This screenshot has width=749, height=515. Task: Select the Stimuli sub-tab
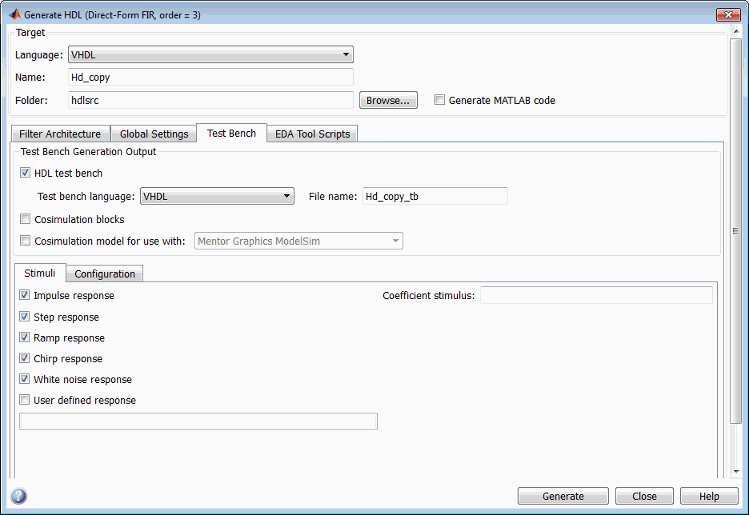[x=40, y=273]
